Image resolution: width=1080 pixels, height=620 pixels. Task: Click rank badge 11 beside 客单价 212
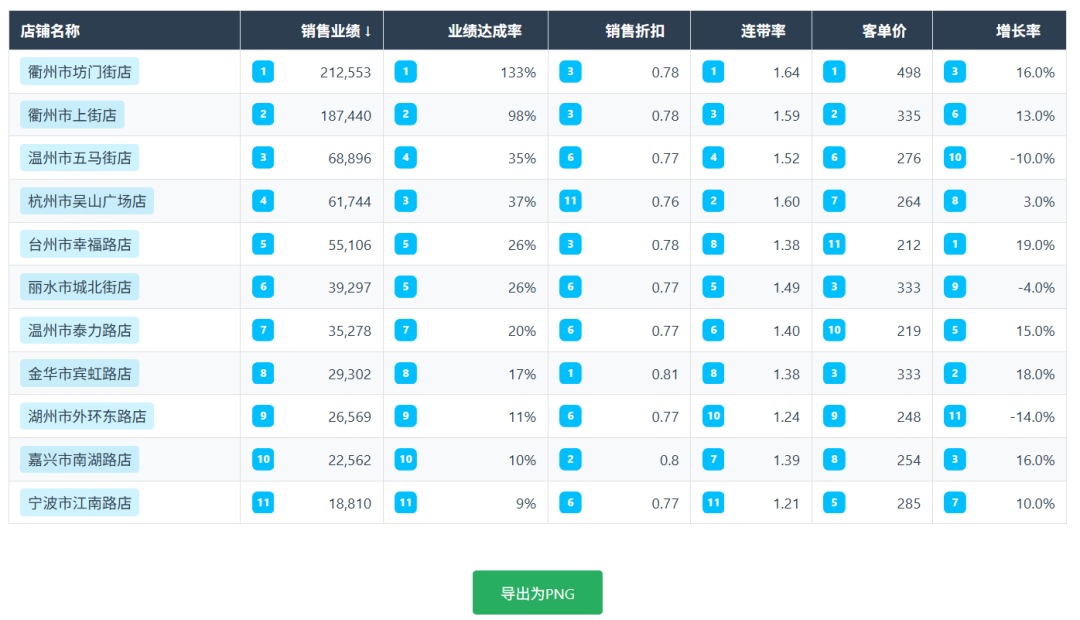point(834,244)
